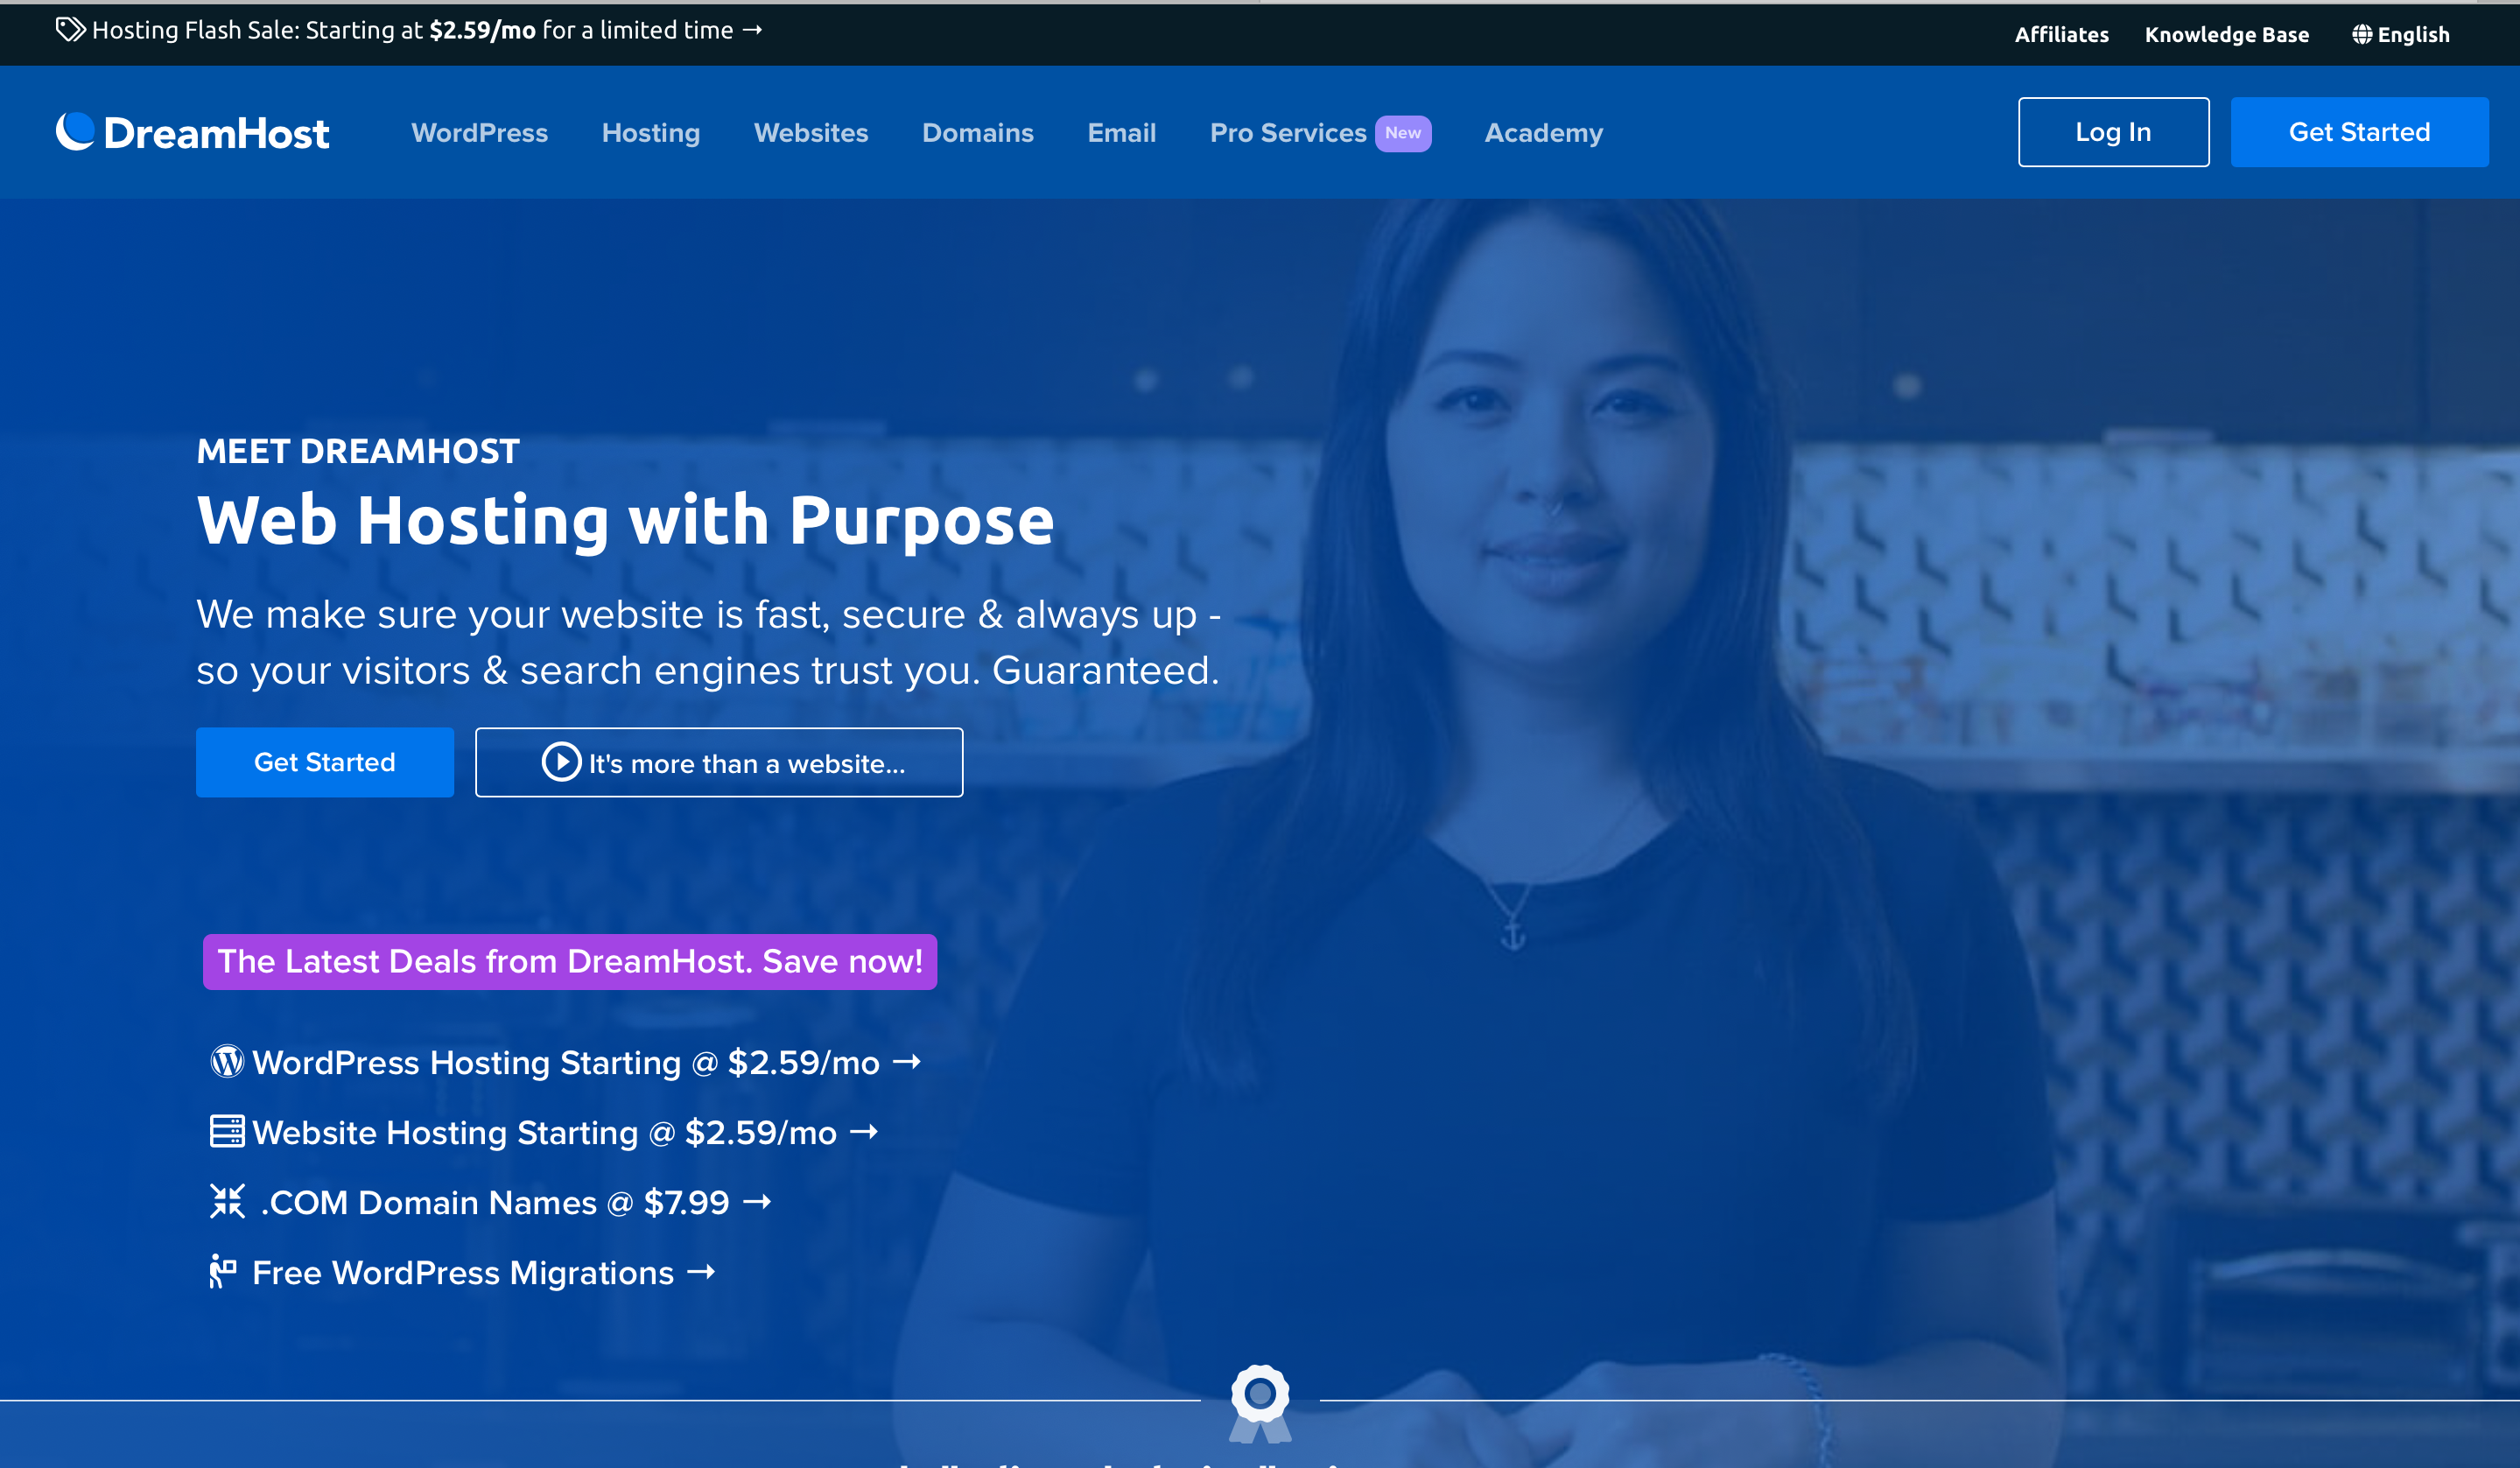The height and width of the screenshot is (1468, 2520).
Task: Open the Pro Services nav menu
Action: click(x=1288, y=133)
